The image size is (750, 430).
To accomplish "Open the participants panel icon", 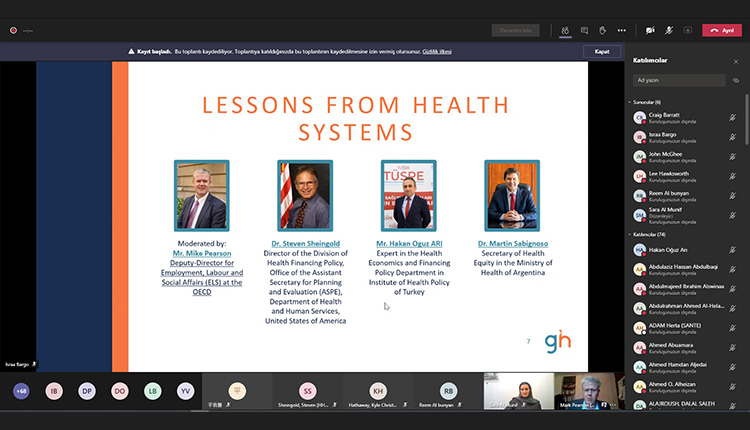I will [566, 30].
